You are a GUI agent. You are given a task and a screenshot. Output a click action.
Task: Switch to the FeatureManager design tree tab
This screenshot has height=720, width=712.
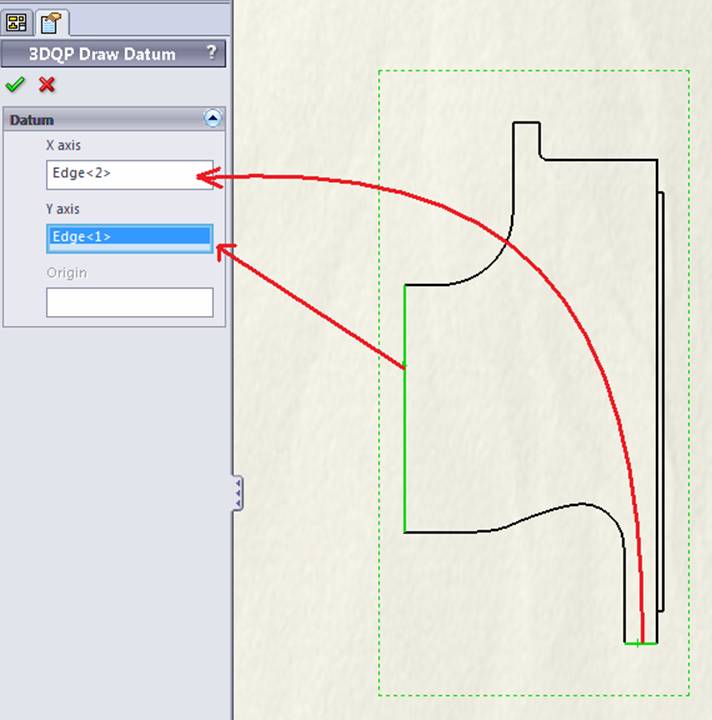(16, 21)
